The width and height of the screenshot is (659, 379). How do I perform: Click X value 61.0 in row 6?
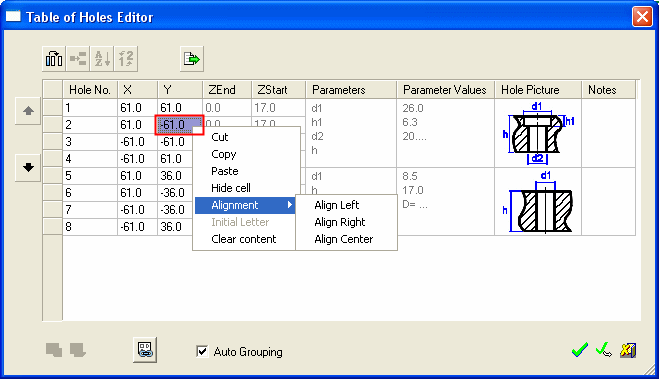click(x=137, y=193)
